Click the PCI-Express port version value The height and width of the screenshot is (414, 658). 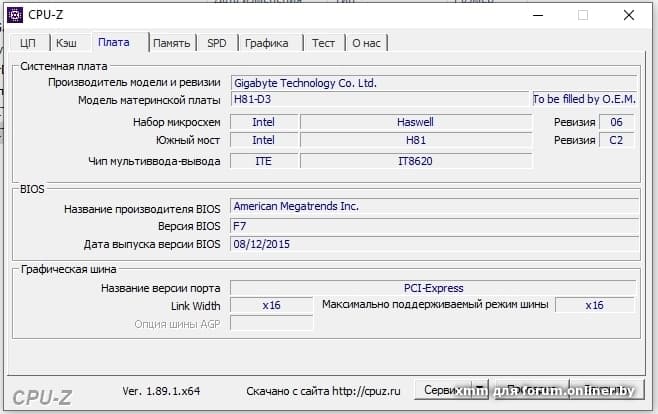[x=433, y=288]
